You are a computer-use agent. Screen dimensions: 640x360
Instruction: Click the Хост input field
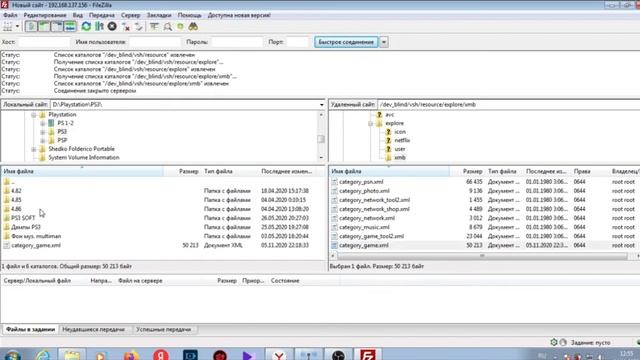click(43, 42)
